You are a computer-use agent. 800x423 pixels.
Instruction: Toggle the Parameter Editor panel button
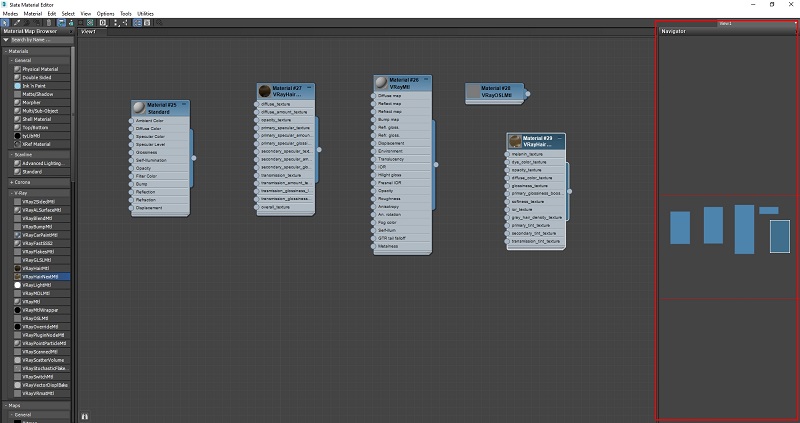[146, 21]
